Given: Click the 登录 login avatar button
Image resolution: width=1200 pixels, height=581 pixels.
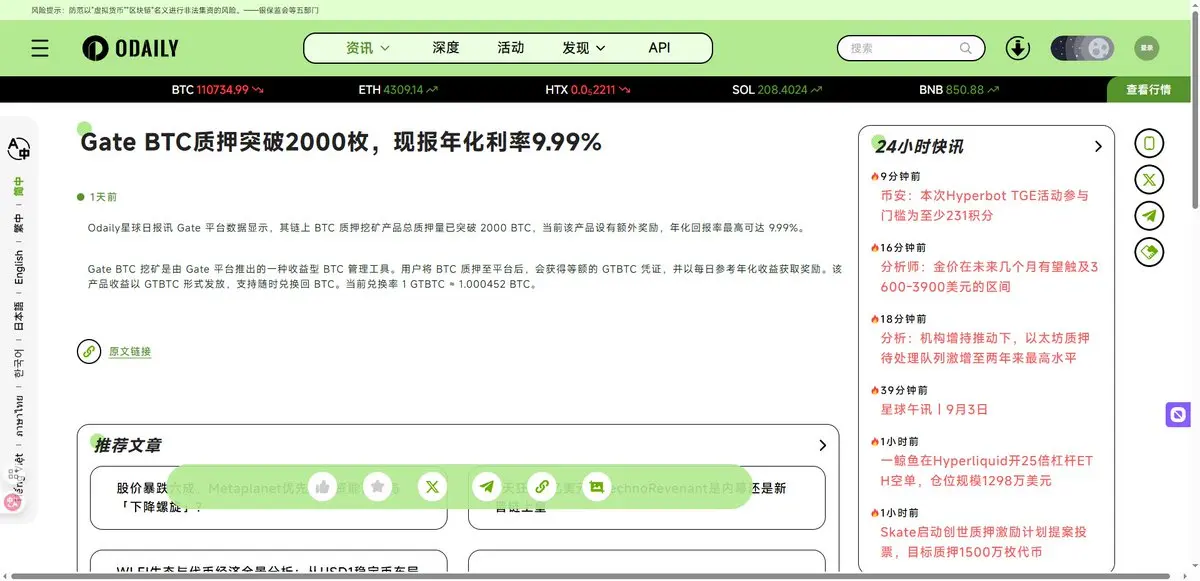Looking at the screenshot, I should click(x=1146, y=48).
